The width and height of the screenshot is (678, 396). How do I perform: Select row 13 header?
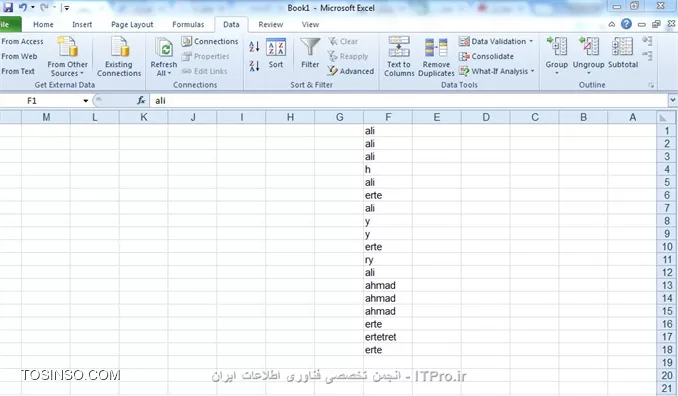[667, 285]
